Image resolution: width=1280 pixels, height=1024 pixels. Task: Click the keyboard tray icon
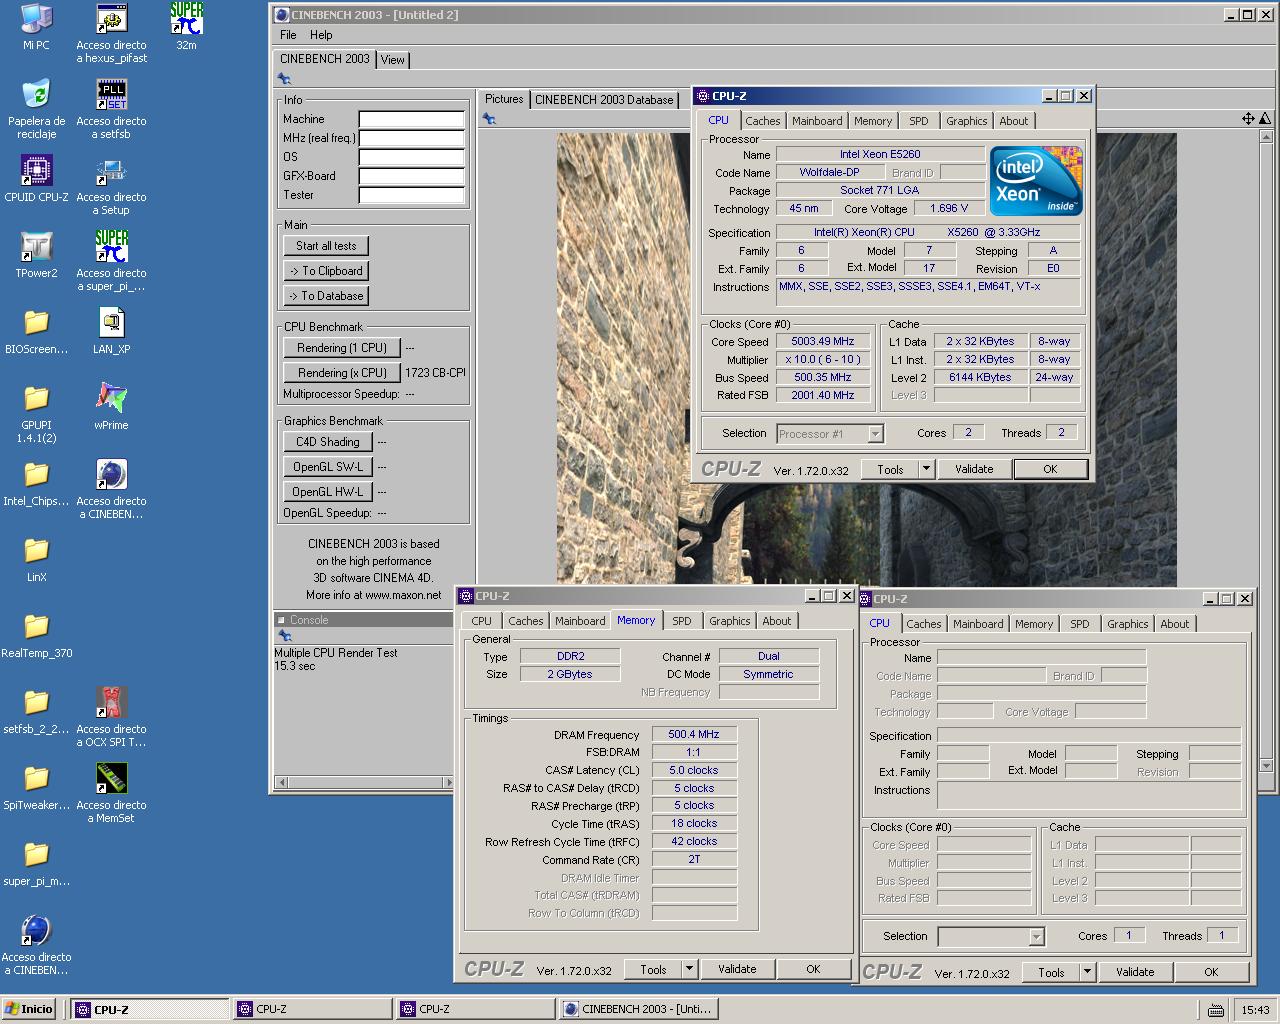tap(1215, 1010)
